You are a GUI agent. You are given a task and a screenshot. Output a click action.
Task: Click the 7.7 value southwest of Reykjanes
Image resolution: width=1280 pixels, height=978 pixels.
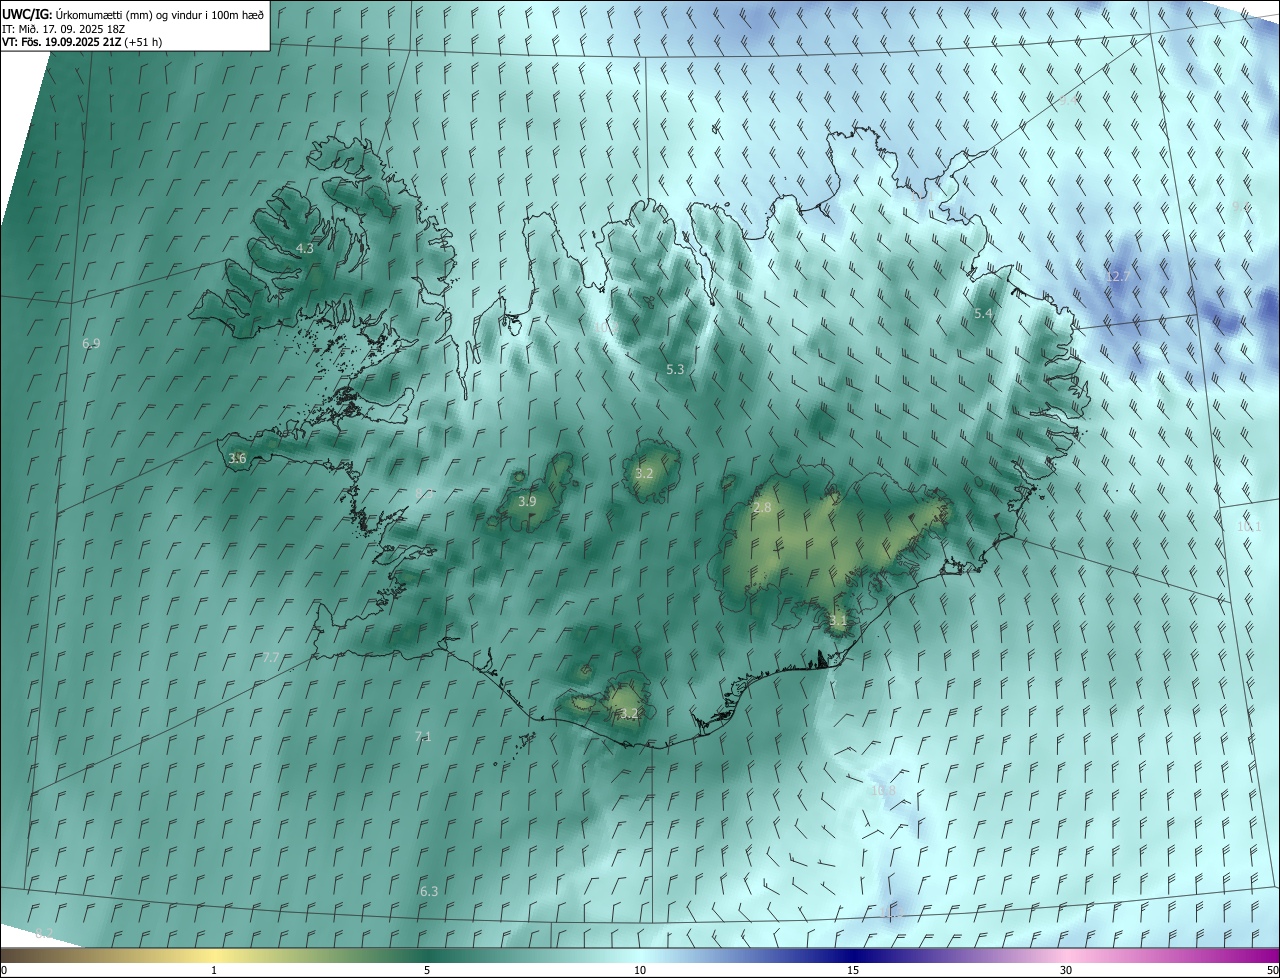tap(271, 658)
